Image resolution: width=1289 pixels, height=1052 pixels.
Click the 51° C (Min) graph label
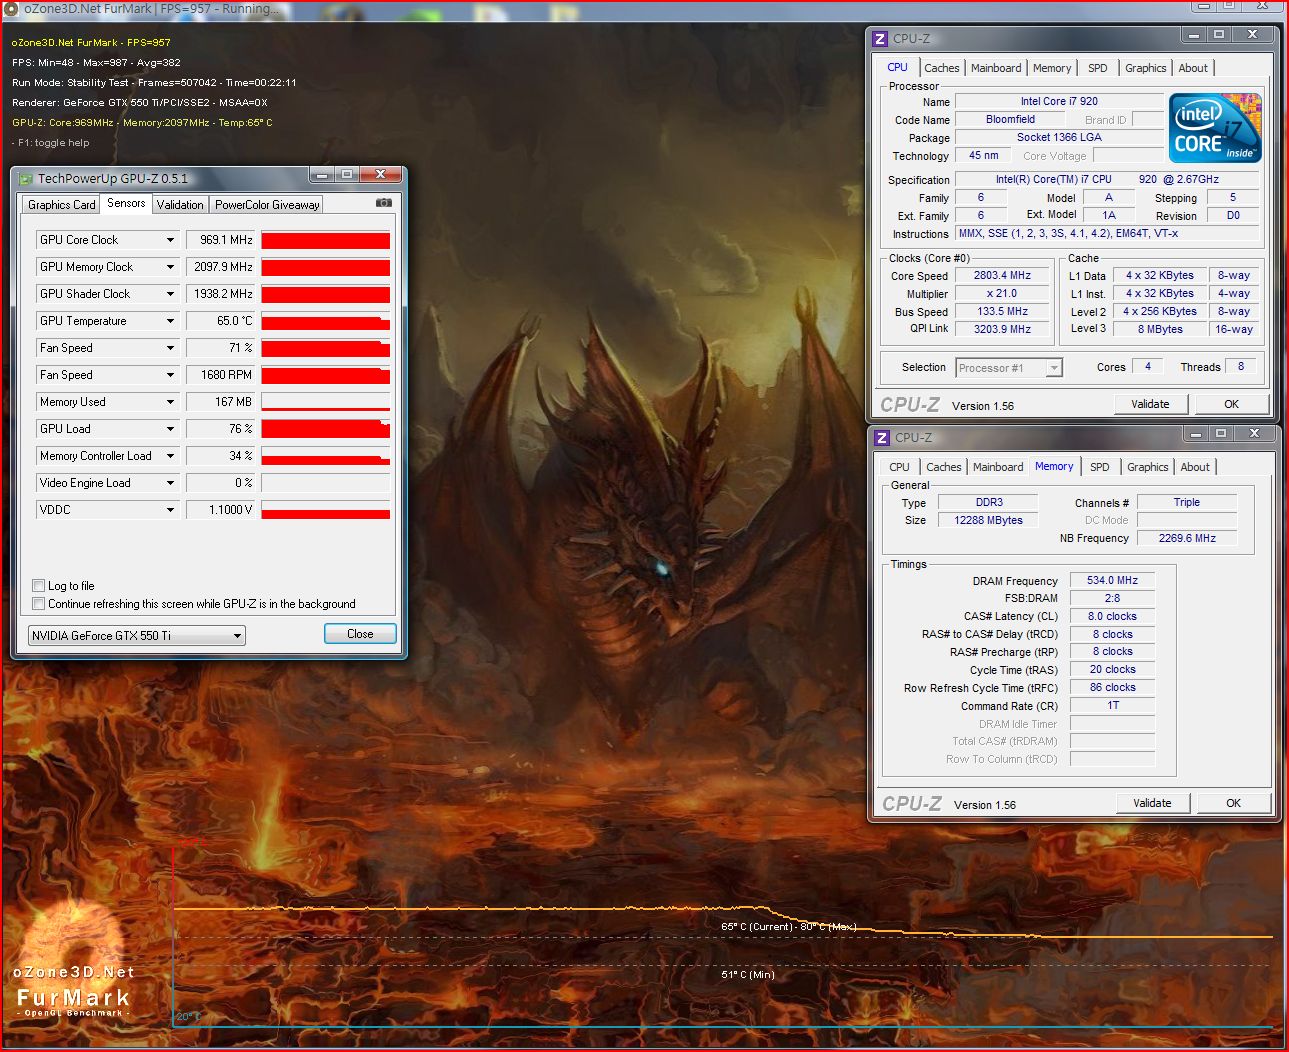tap(748, 975)
